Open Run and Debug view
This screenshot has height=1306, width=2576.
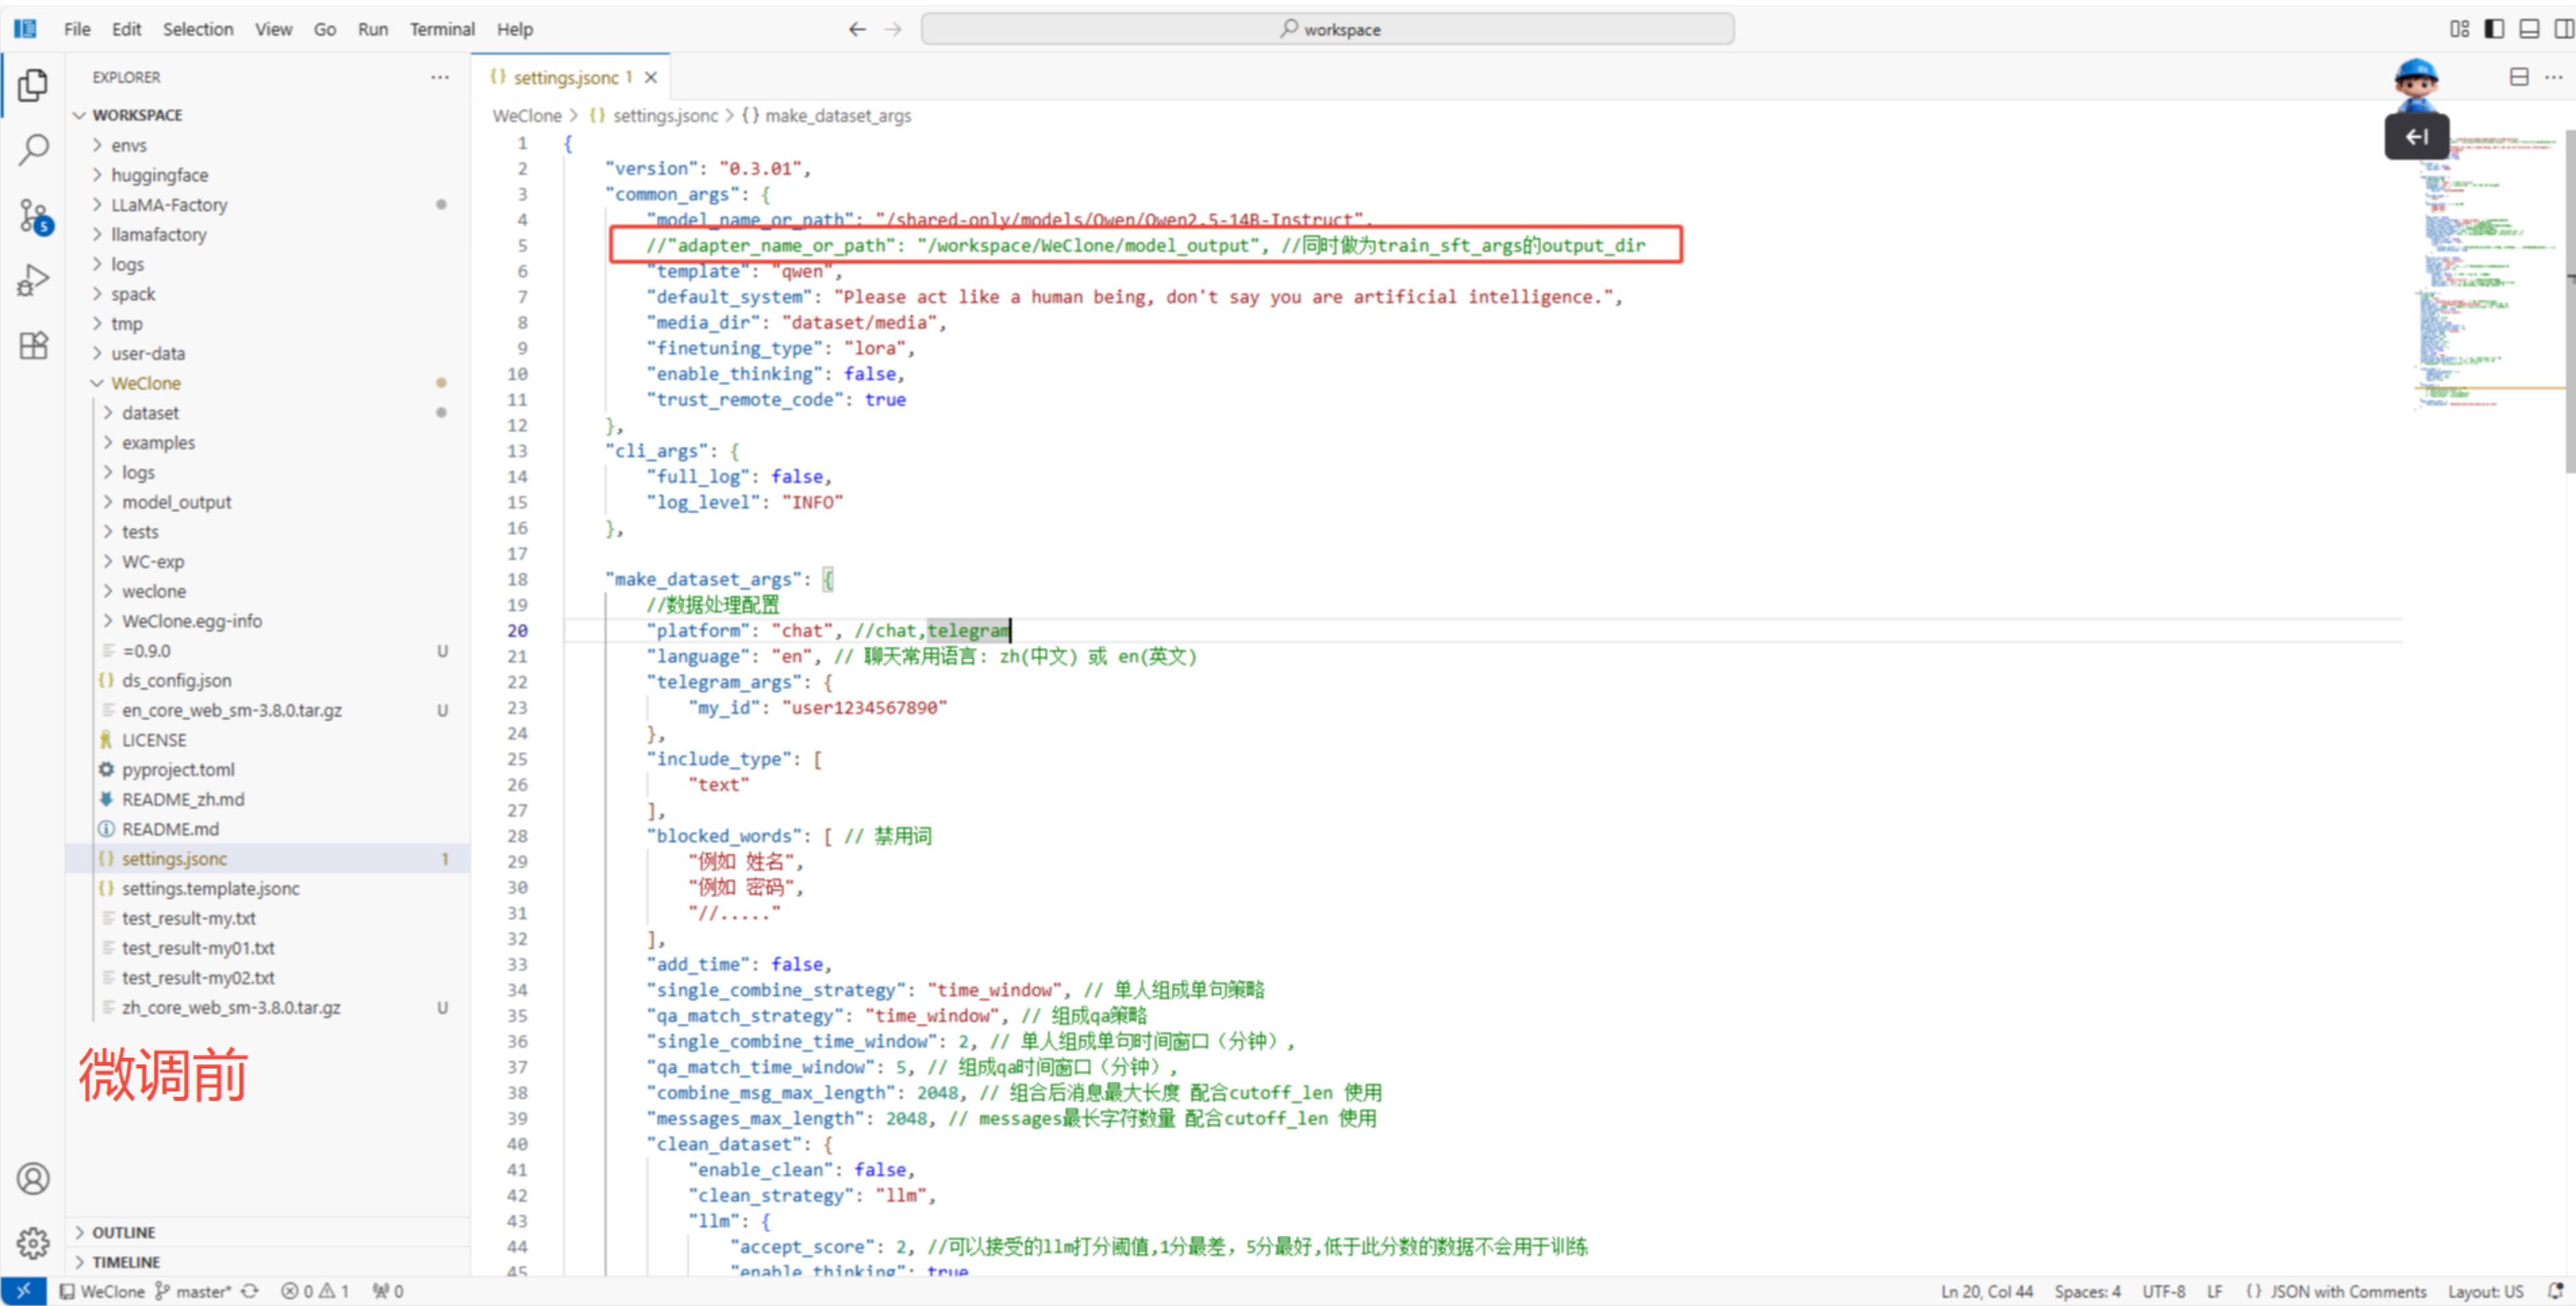pos(33,280)
